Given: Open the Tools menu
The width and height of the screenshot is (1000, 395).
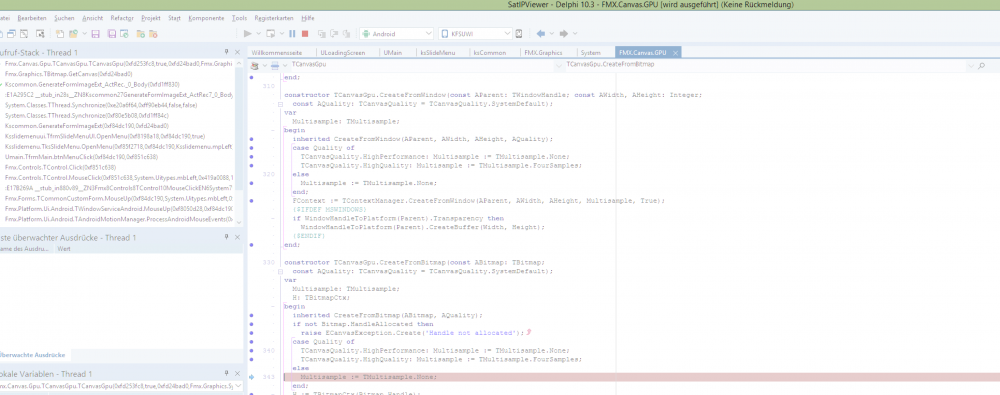Looking at the screenshot, I should pyautogui.click(x=240, y=18).
